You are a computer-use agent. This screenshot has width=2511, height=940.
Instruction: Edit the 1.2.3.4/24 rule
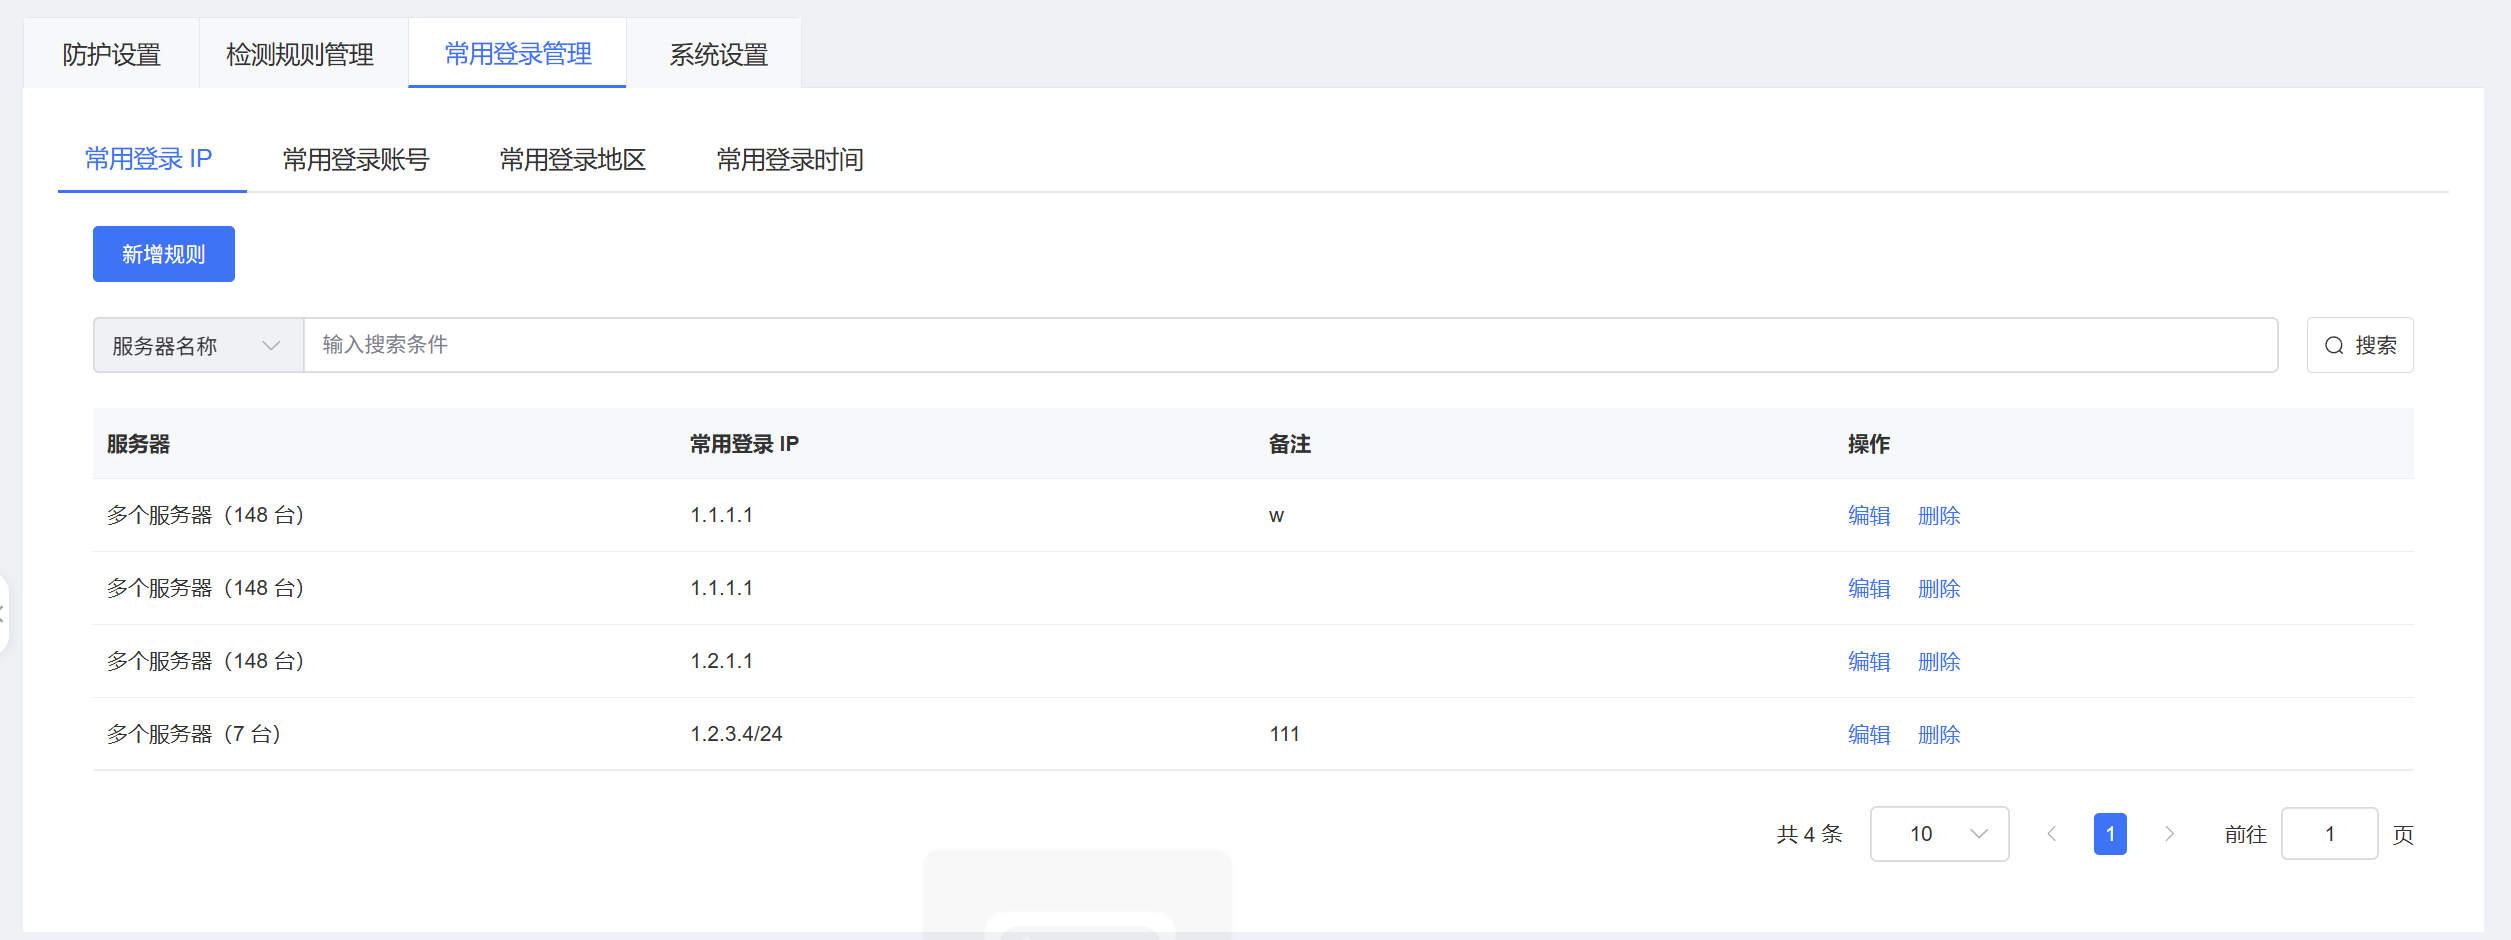click(1869, 734)
